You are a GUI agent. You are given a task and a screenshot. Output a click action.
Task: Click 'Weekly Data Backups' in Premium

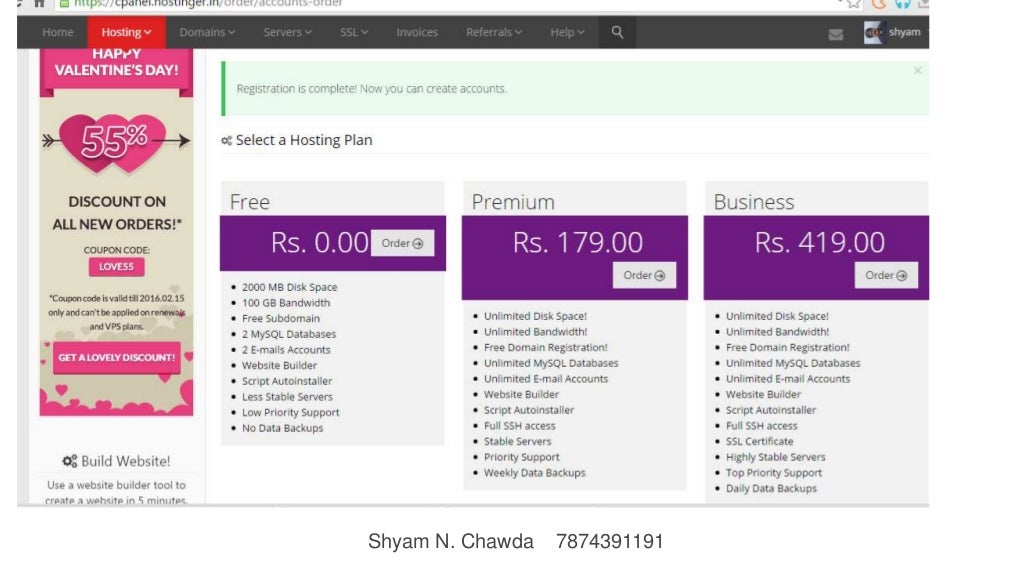tap(534, 473)
